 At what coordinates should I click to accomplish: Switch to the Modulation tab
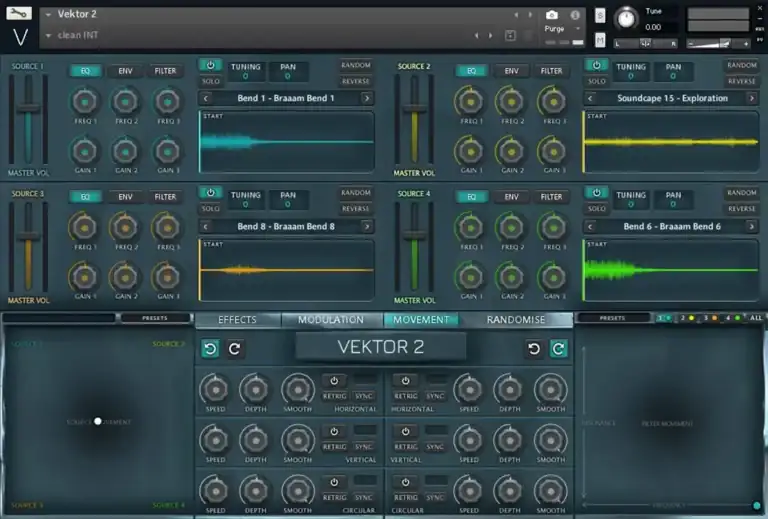[x=331, y=320]
